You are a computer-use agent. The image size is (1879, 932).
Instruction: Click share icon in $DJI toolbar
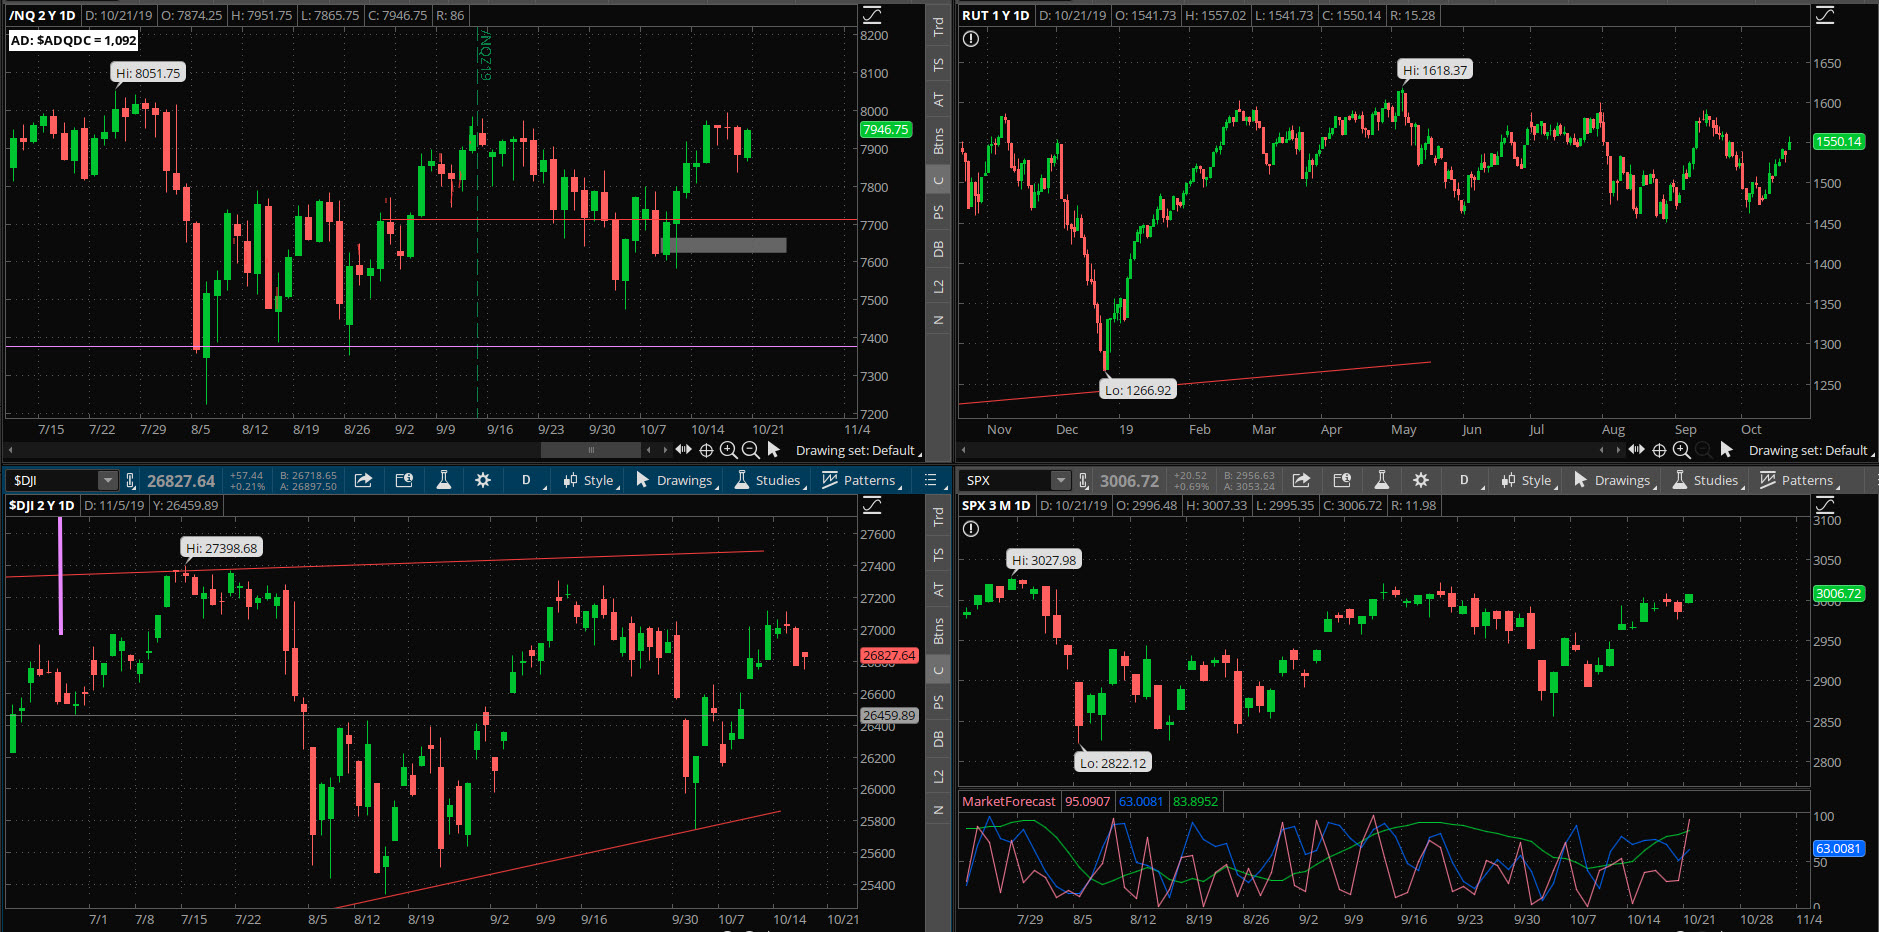364,480
